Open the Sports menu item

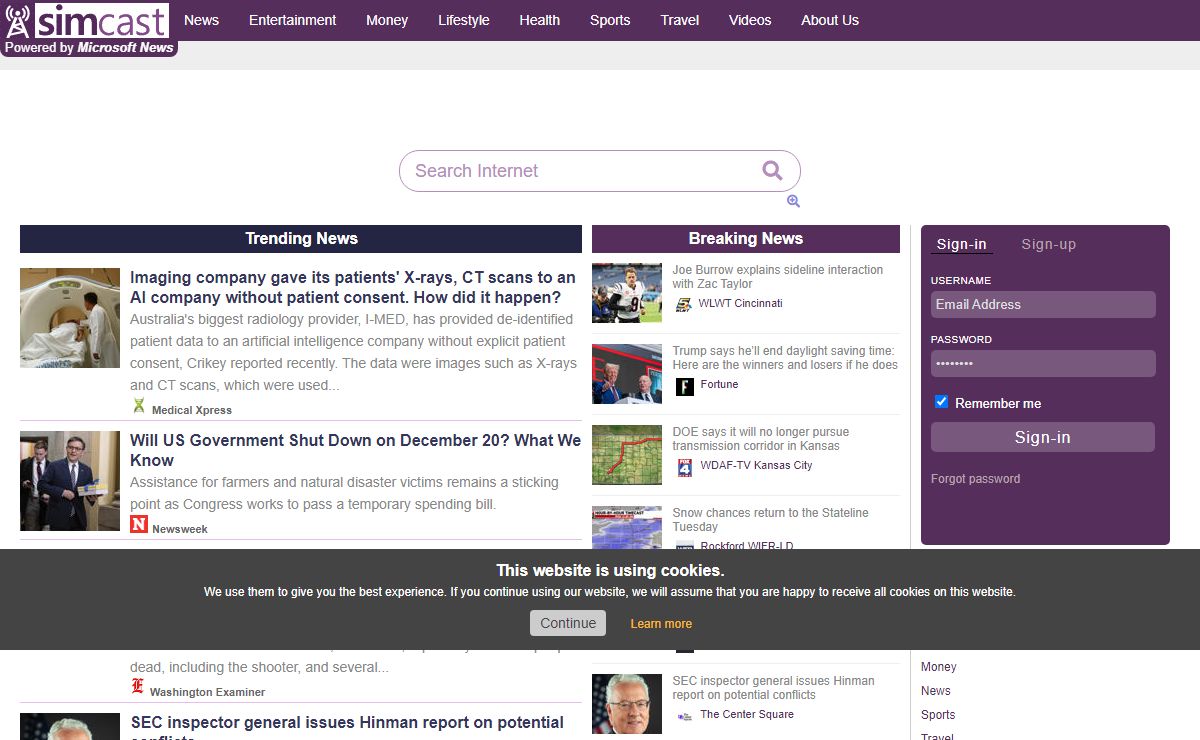pyautogui.click(x=610, y=20)
